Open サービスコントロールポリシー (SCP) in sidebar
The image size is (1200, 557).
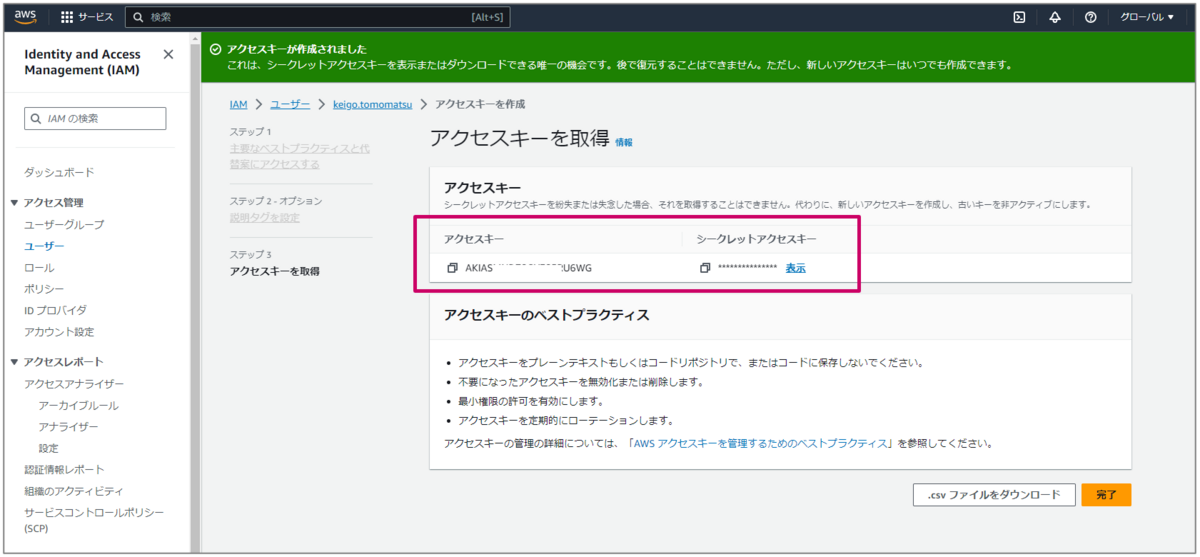click(94, 519)
